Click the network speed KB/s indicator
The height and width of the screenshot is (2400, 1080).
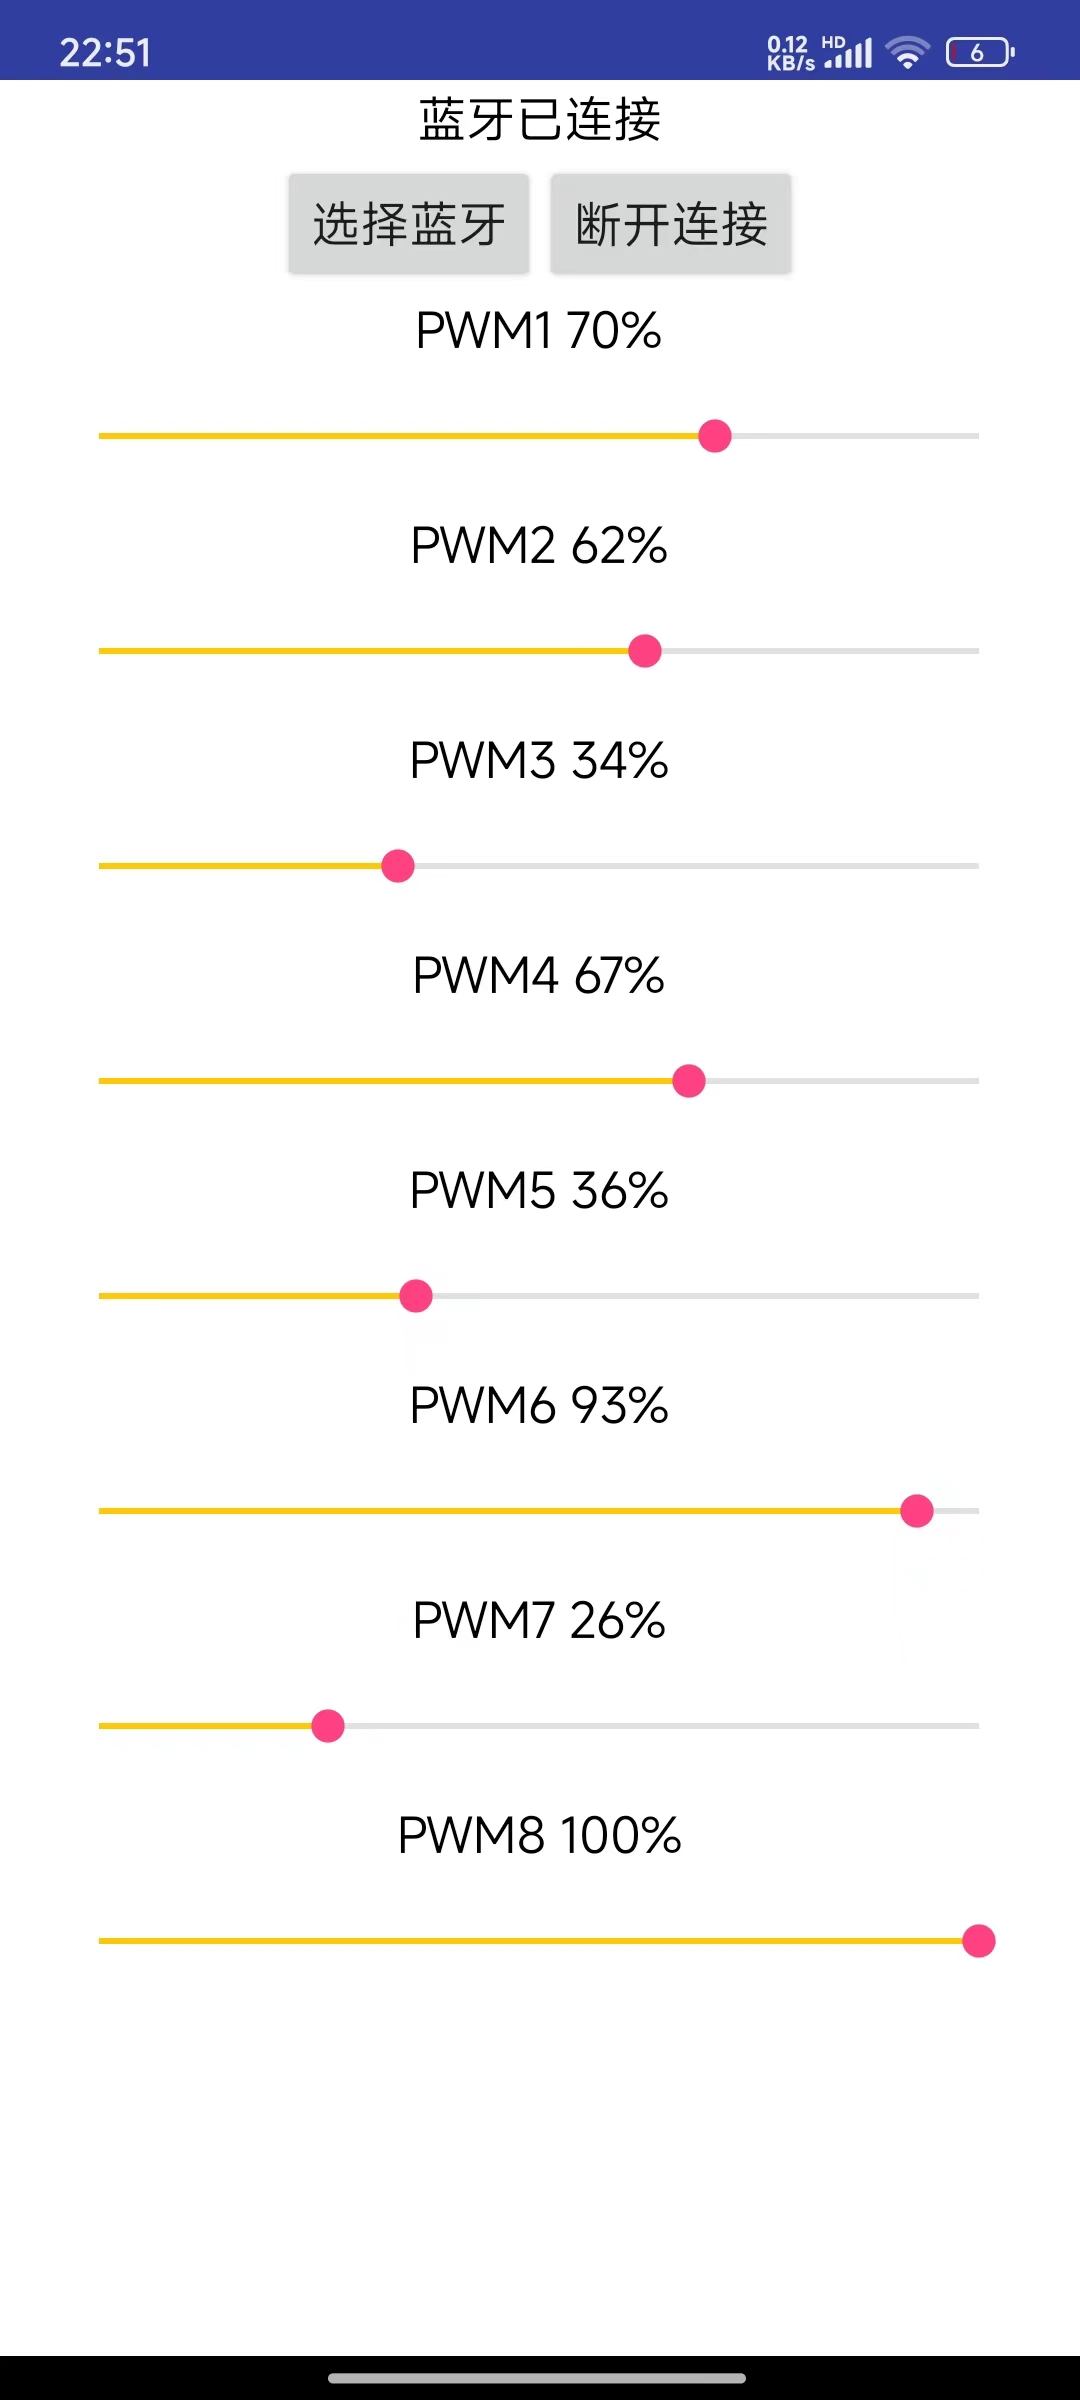(791, 53)
